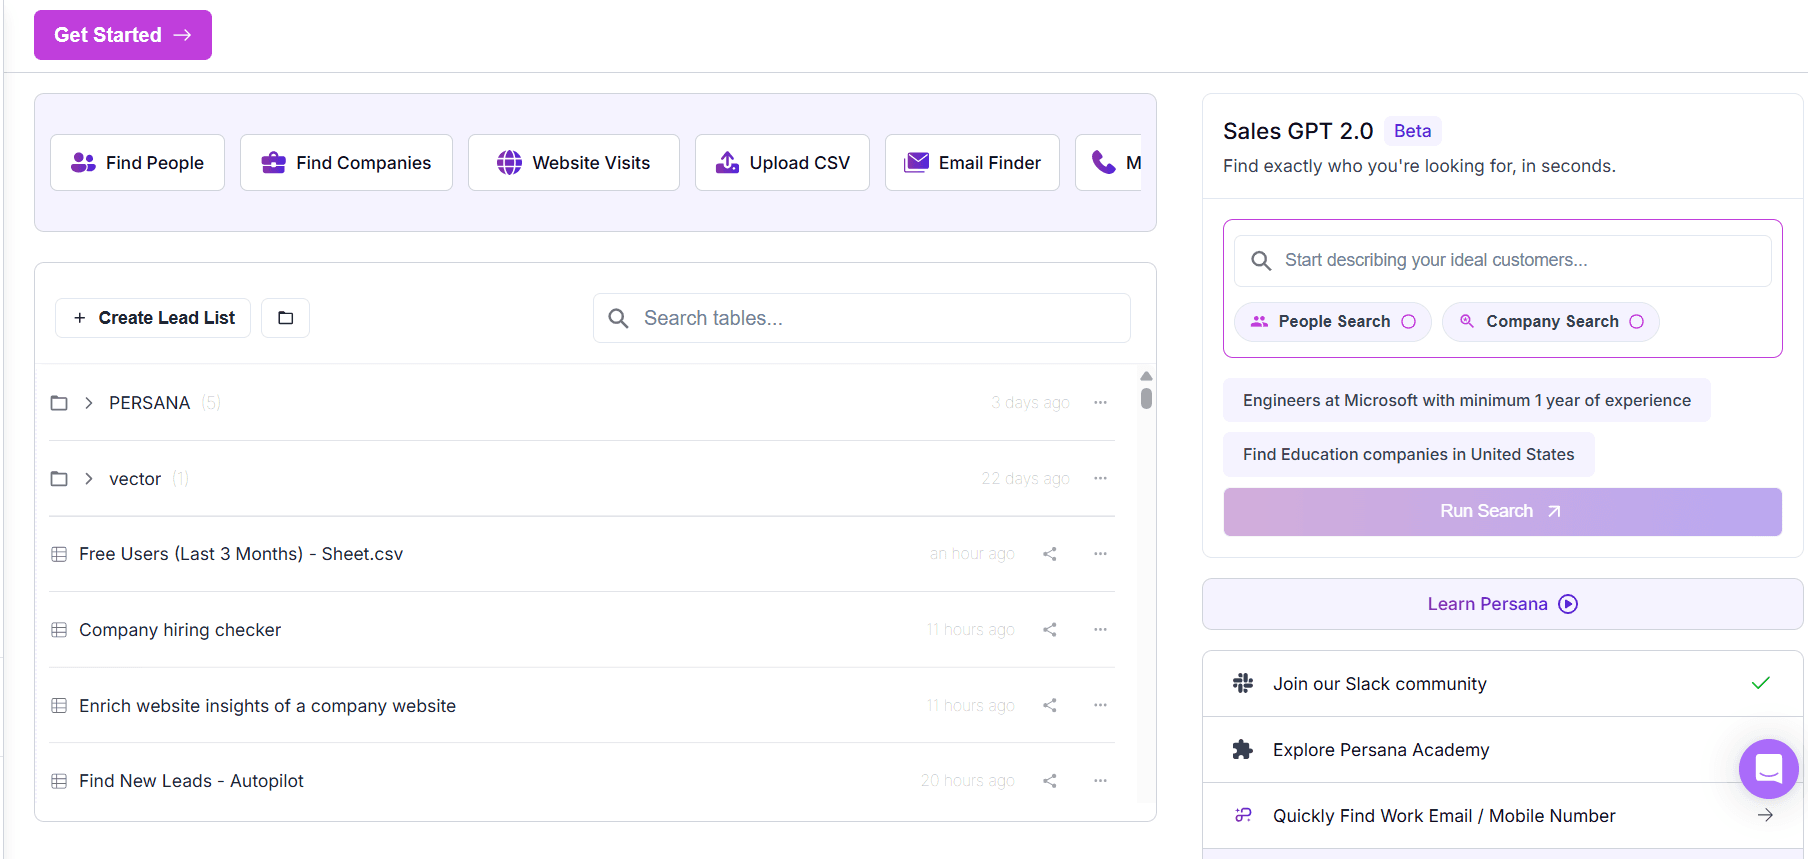Open more options for PERSANA folder

tap(1100, 402)
